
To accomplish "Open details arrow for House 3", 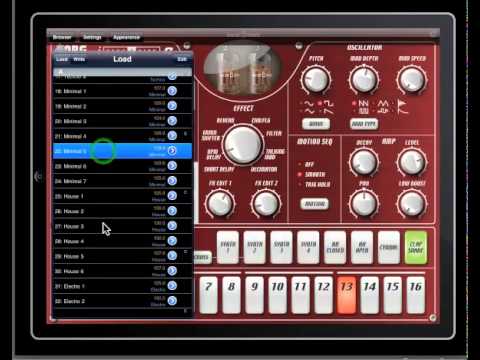I will (x=172, y=226).
